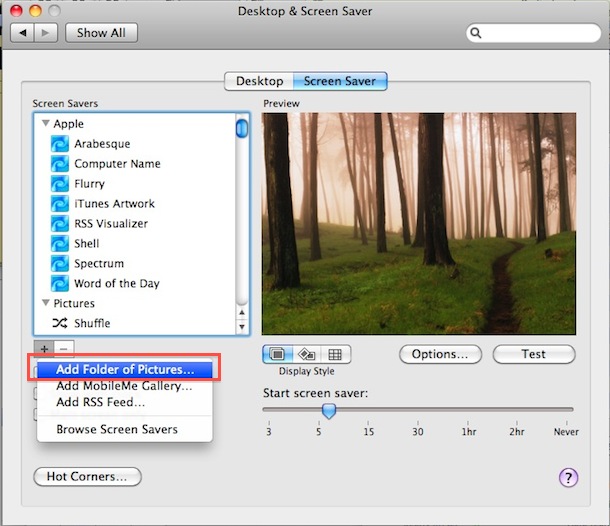The width and height of the screenshot is (610, 526).
Task: Choose the iTunes Artwork screen saver icon
Action: pos(60,204)
